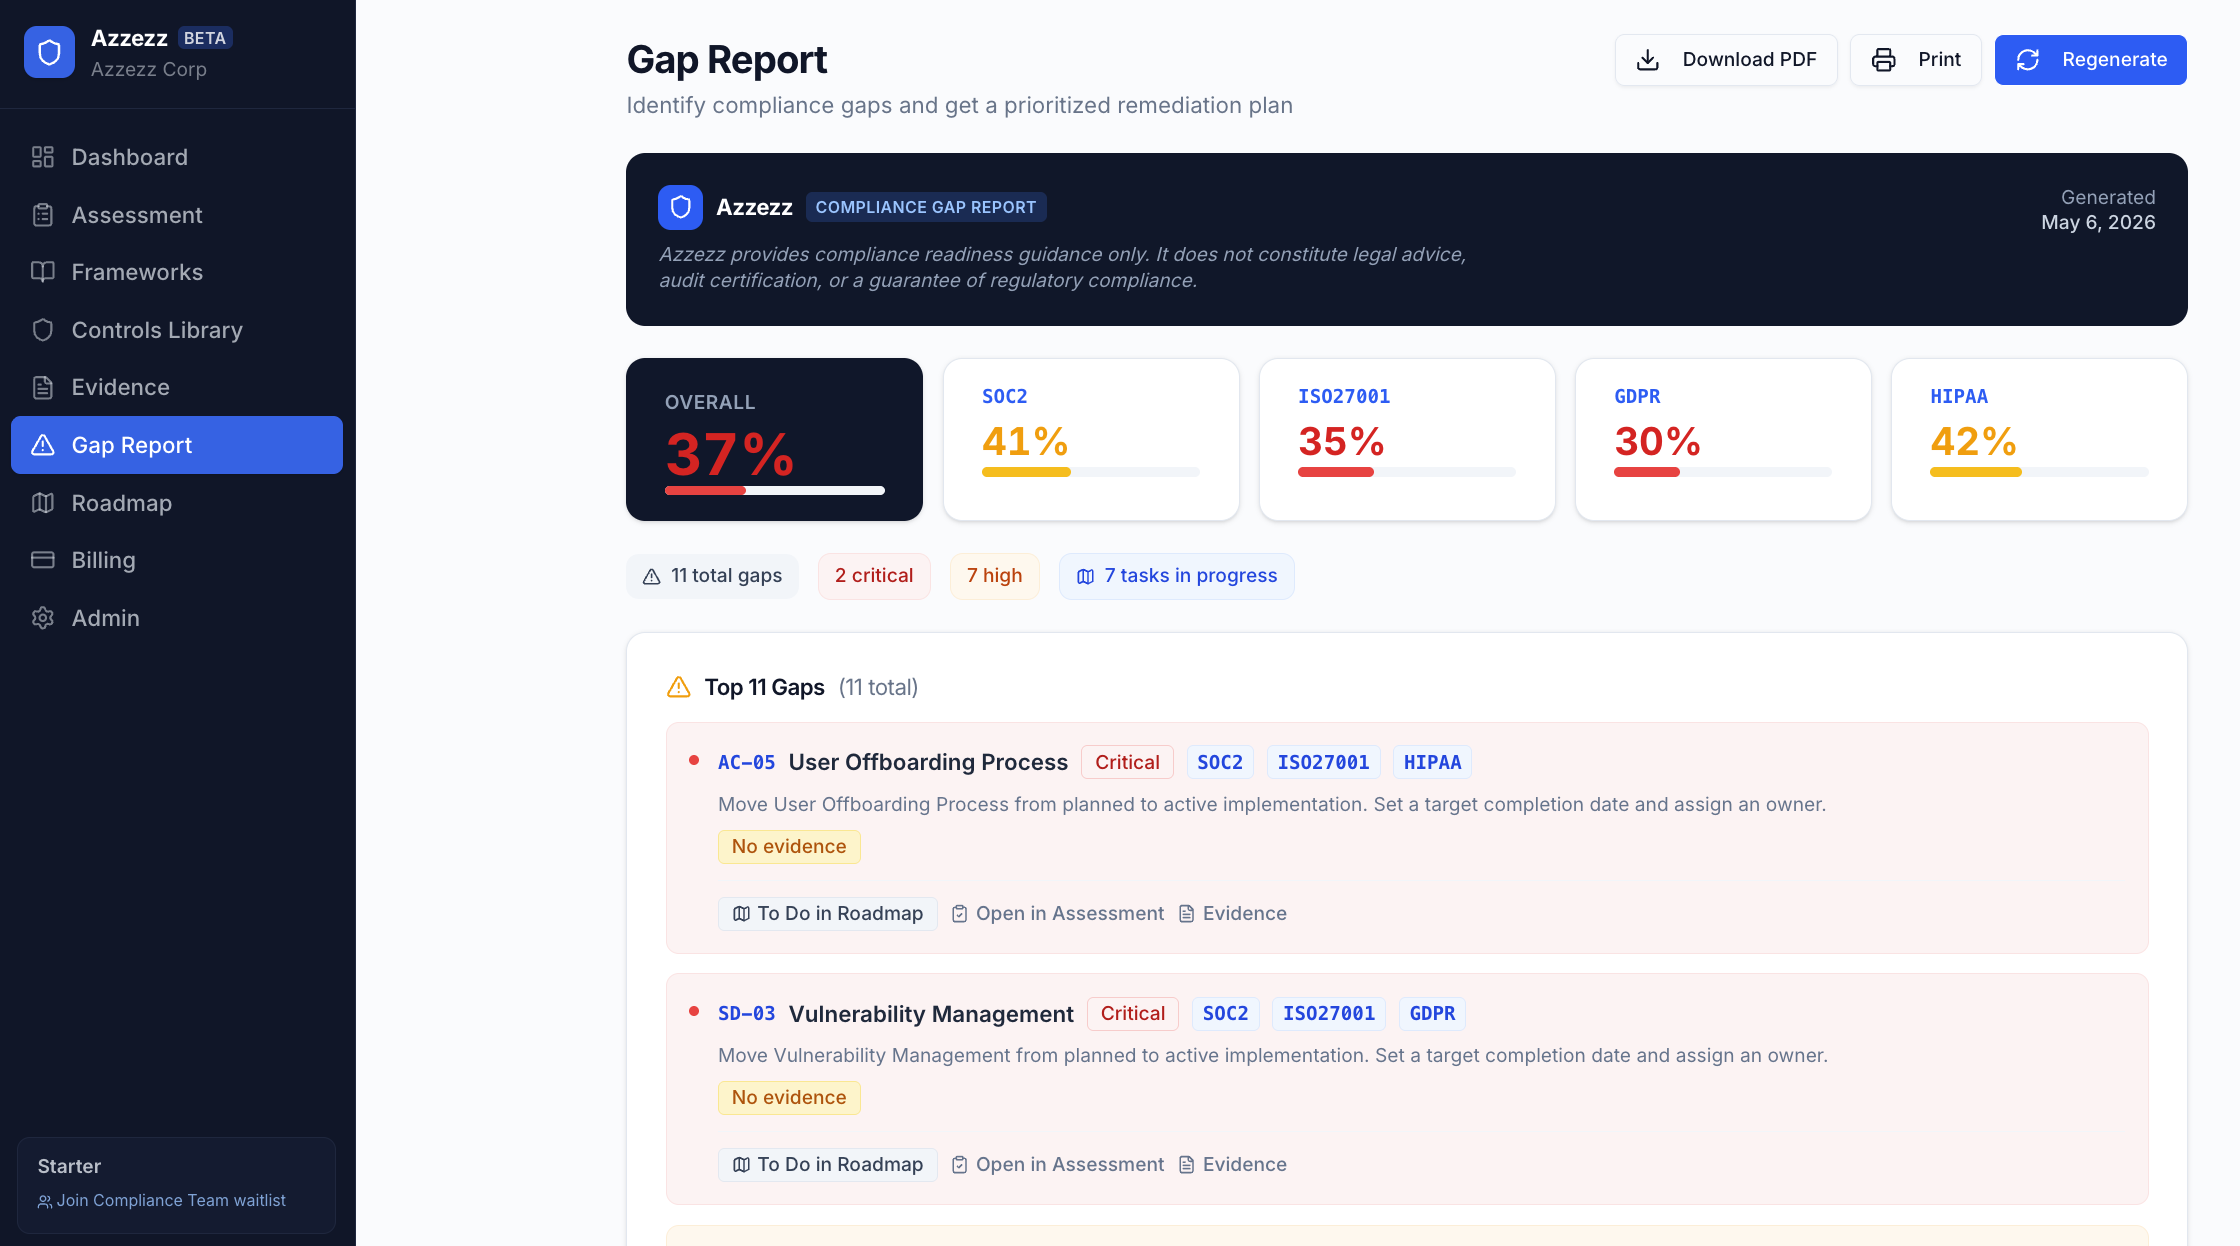Screen dimensions: 2240x1246
Task: Click the Azzezz shield logo in sidebar
Action: tap(49, 52)
